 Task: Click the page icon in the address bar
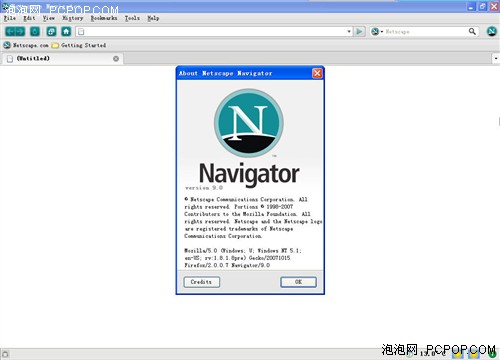(81, 32)
